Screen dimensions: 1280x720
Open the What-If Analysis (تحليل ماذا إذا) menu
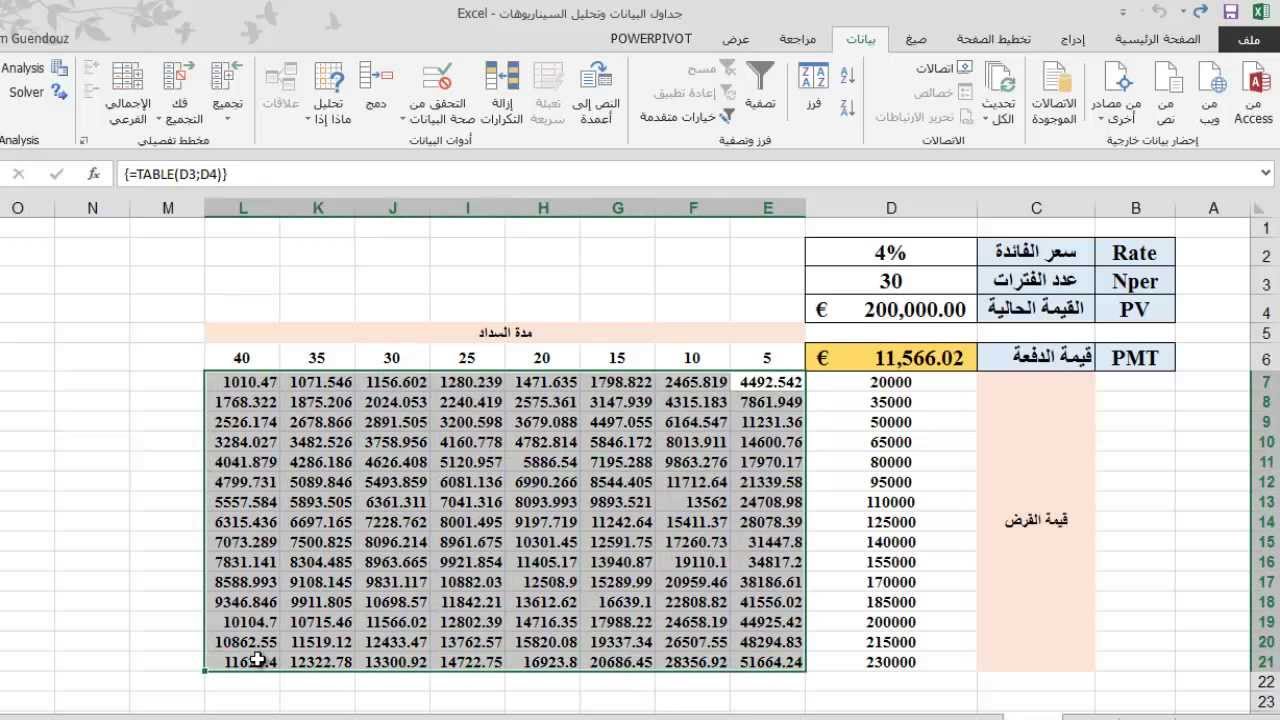[x=328, y=92]
